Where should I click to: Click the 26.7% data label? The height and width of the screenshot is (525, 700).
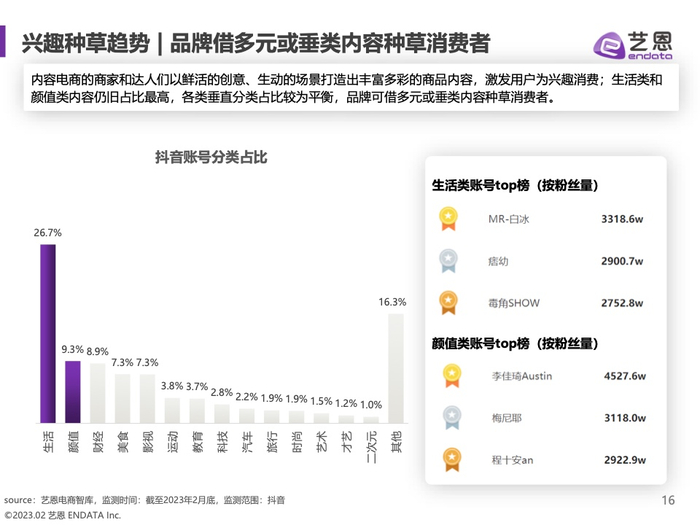coord(48,233)
